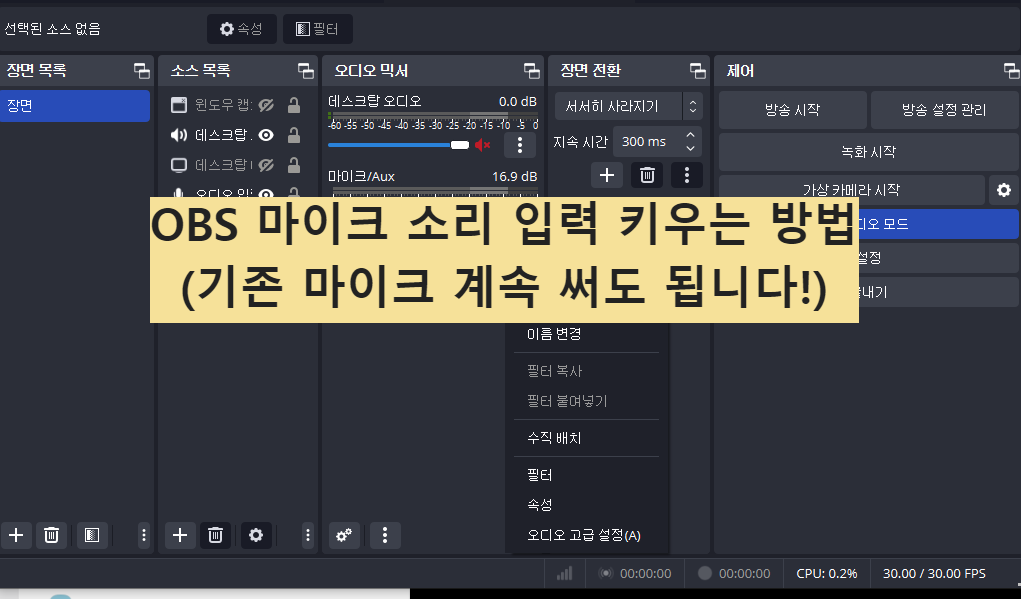
Task: Open the source list three-dot menu
Action: coord(308,535)
